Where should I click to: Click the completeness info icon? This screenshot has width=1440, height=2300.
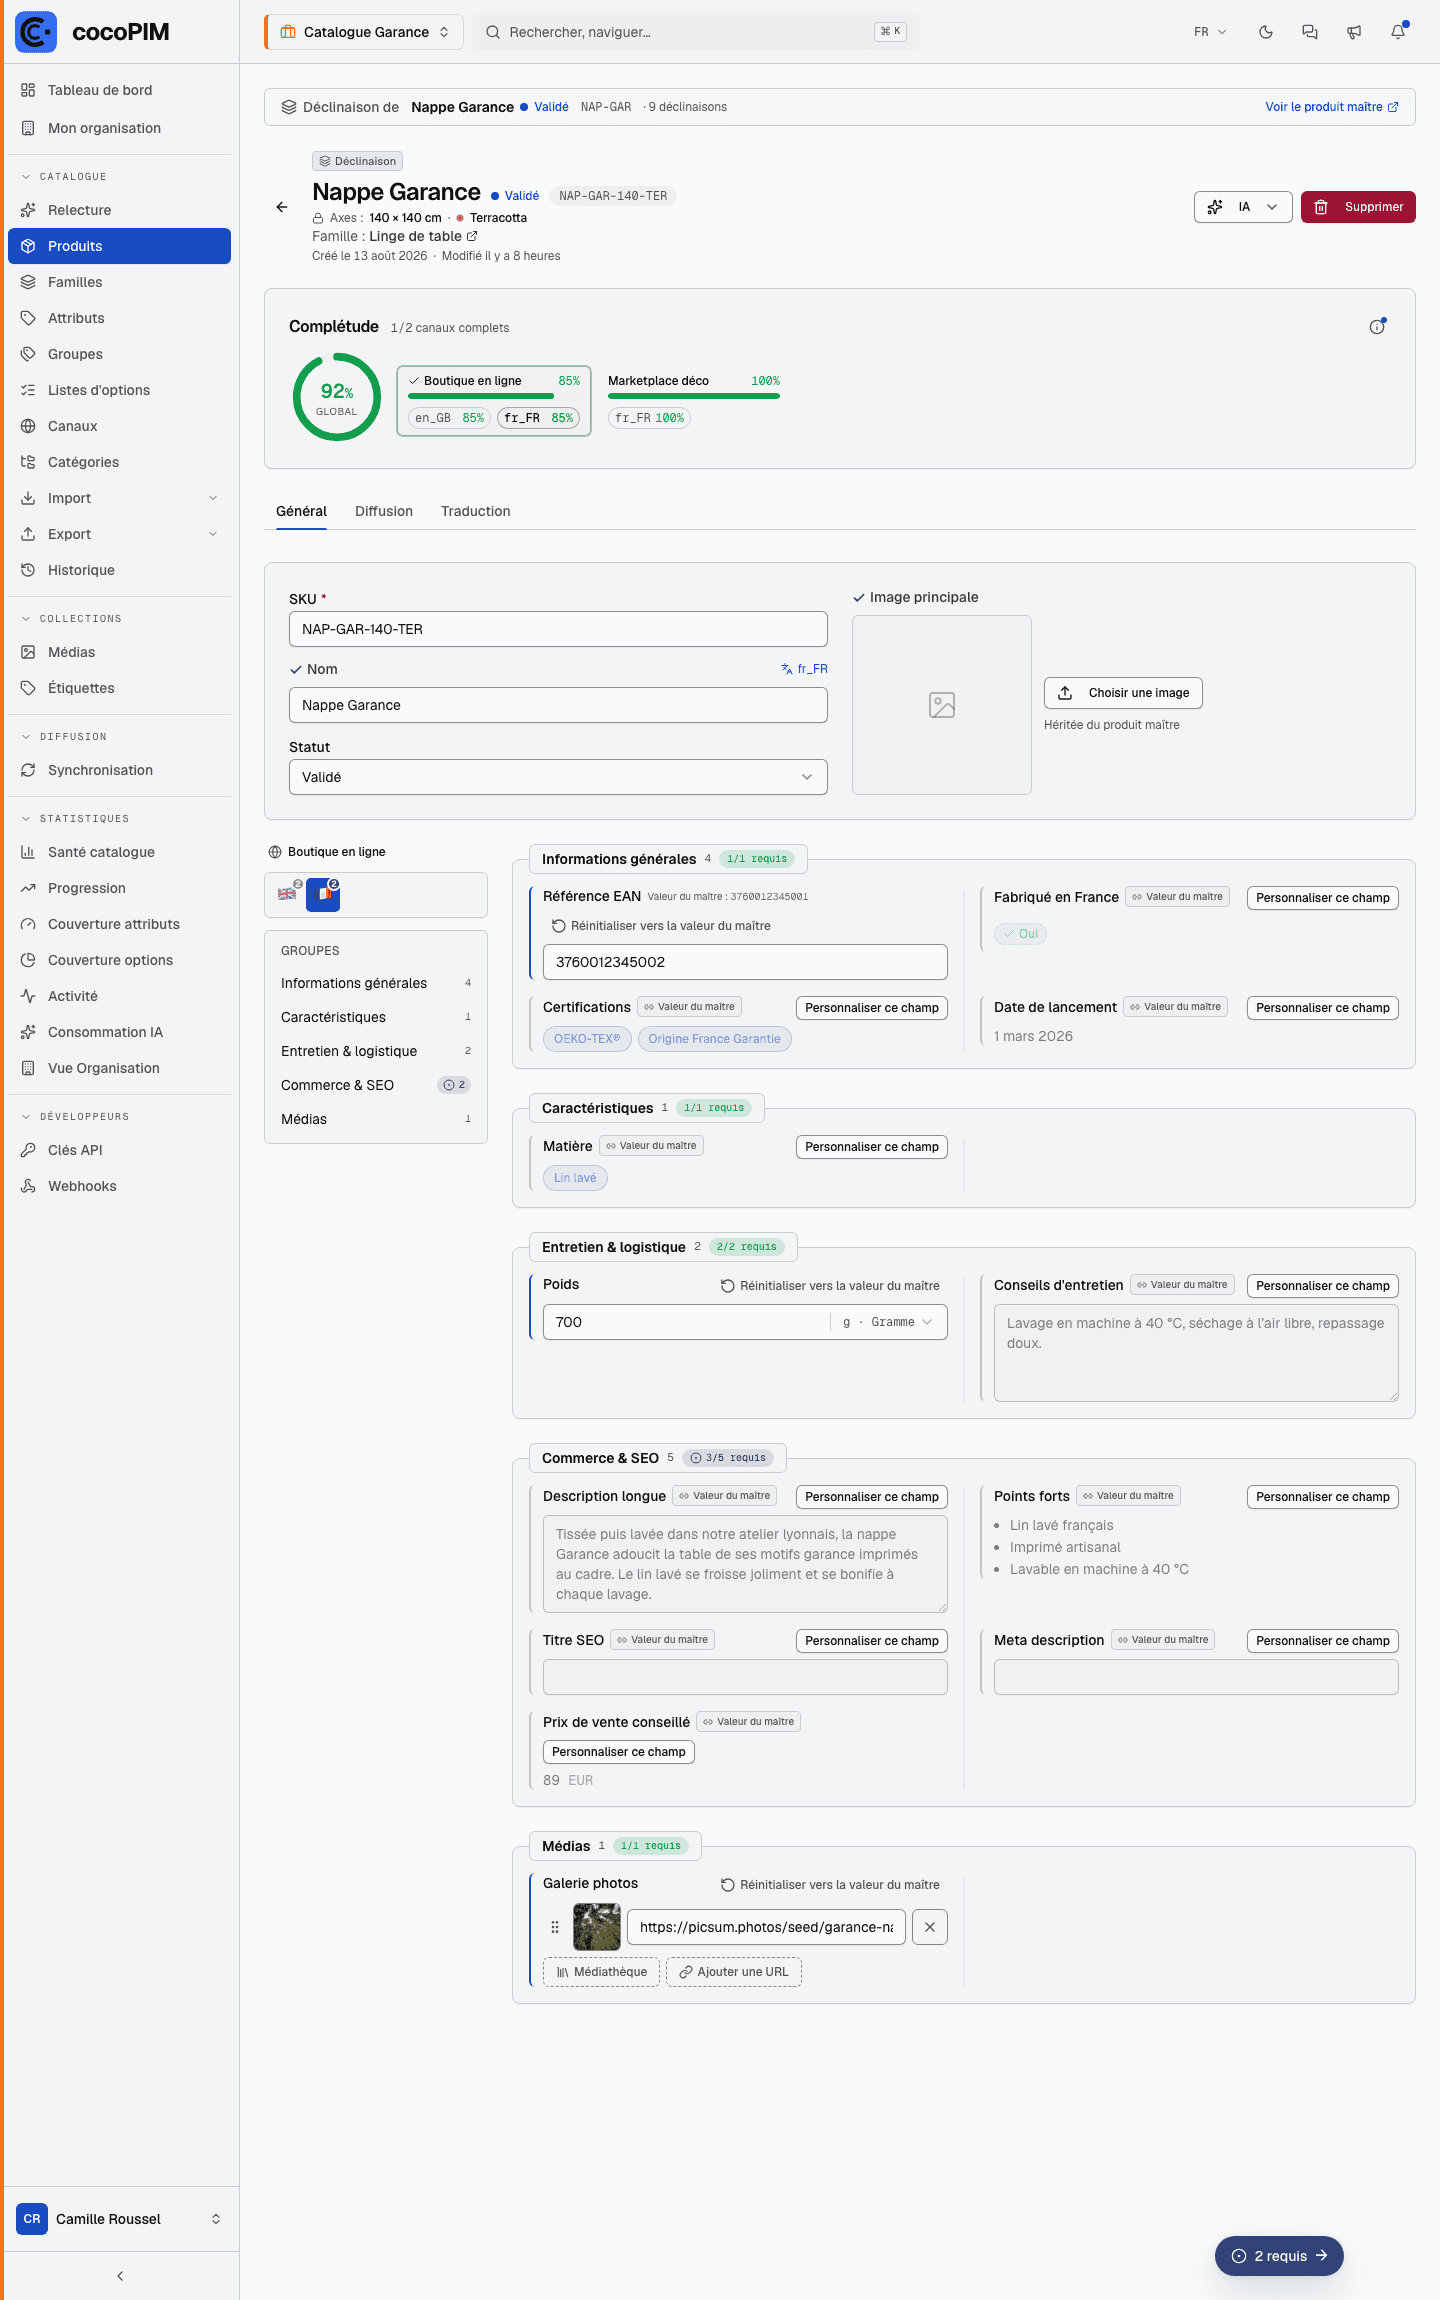click(x=1377, y=327)
